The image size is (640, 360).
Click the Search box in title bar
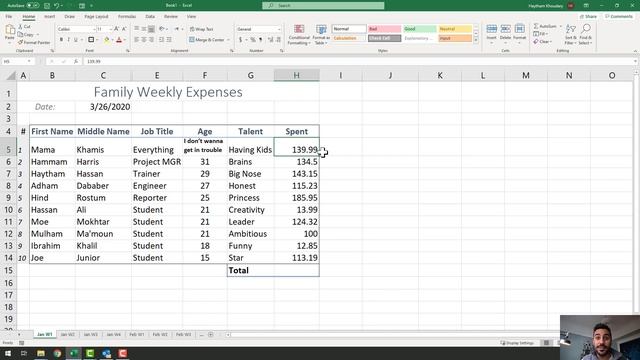click(x=323, y=6)
